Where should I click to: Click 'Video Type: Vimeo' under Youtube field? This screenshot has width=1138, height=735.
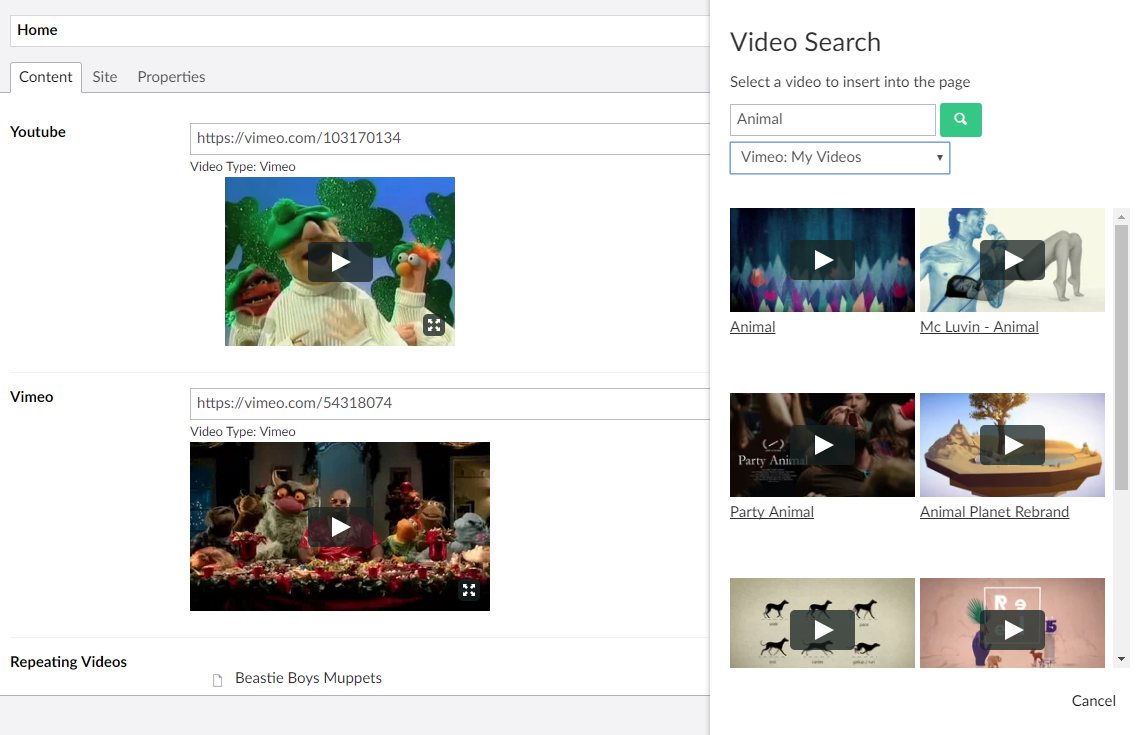pyautogui.click(x=242, y=166)
